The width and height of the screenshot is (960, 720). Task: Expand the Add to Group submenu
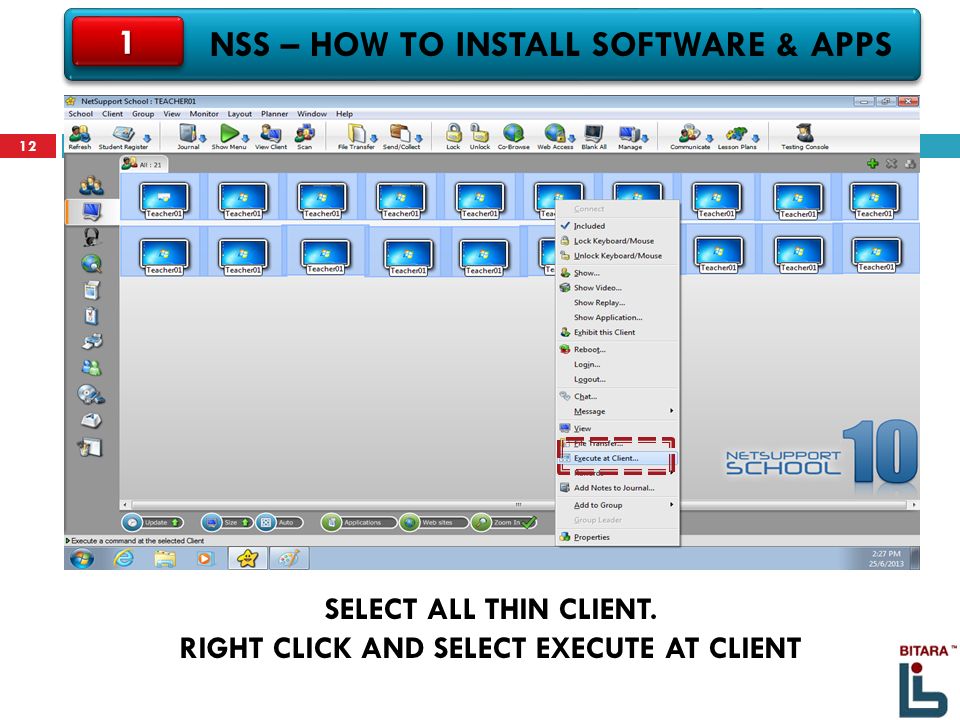click(x=617, y=505)
